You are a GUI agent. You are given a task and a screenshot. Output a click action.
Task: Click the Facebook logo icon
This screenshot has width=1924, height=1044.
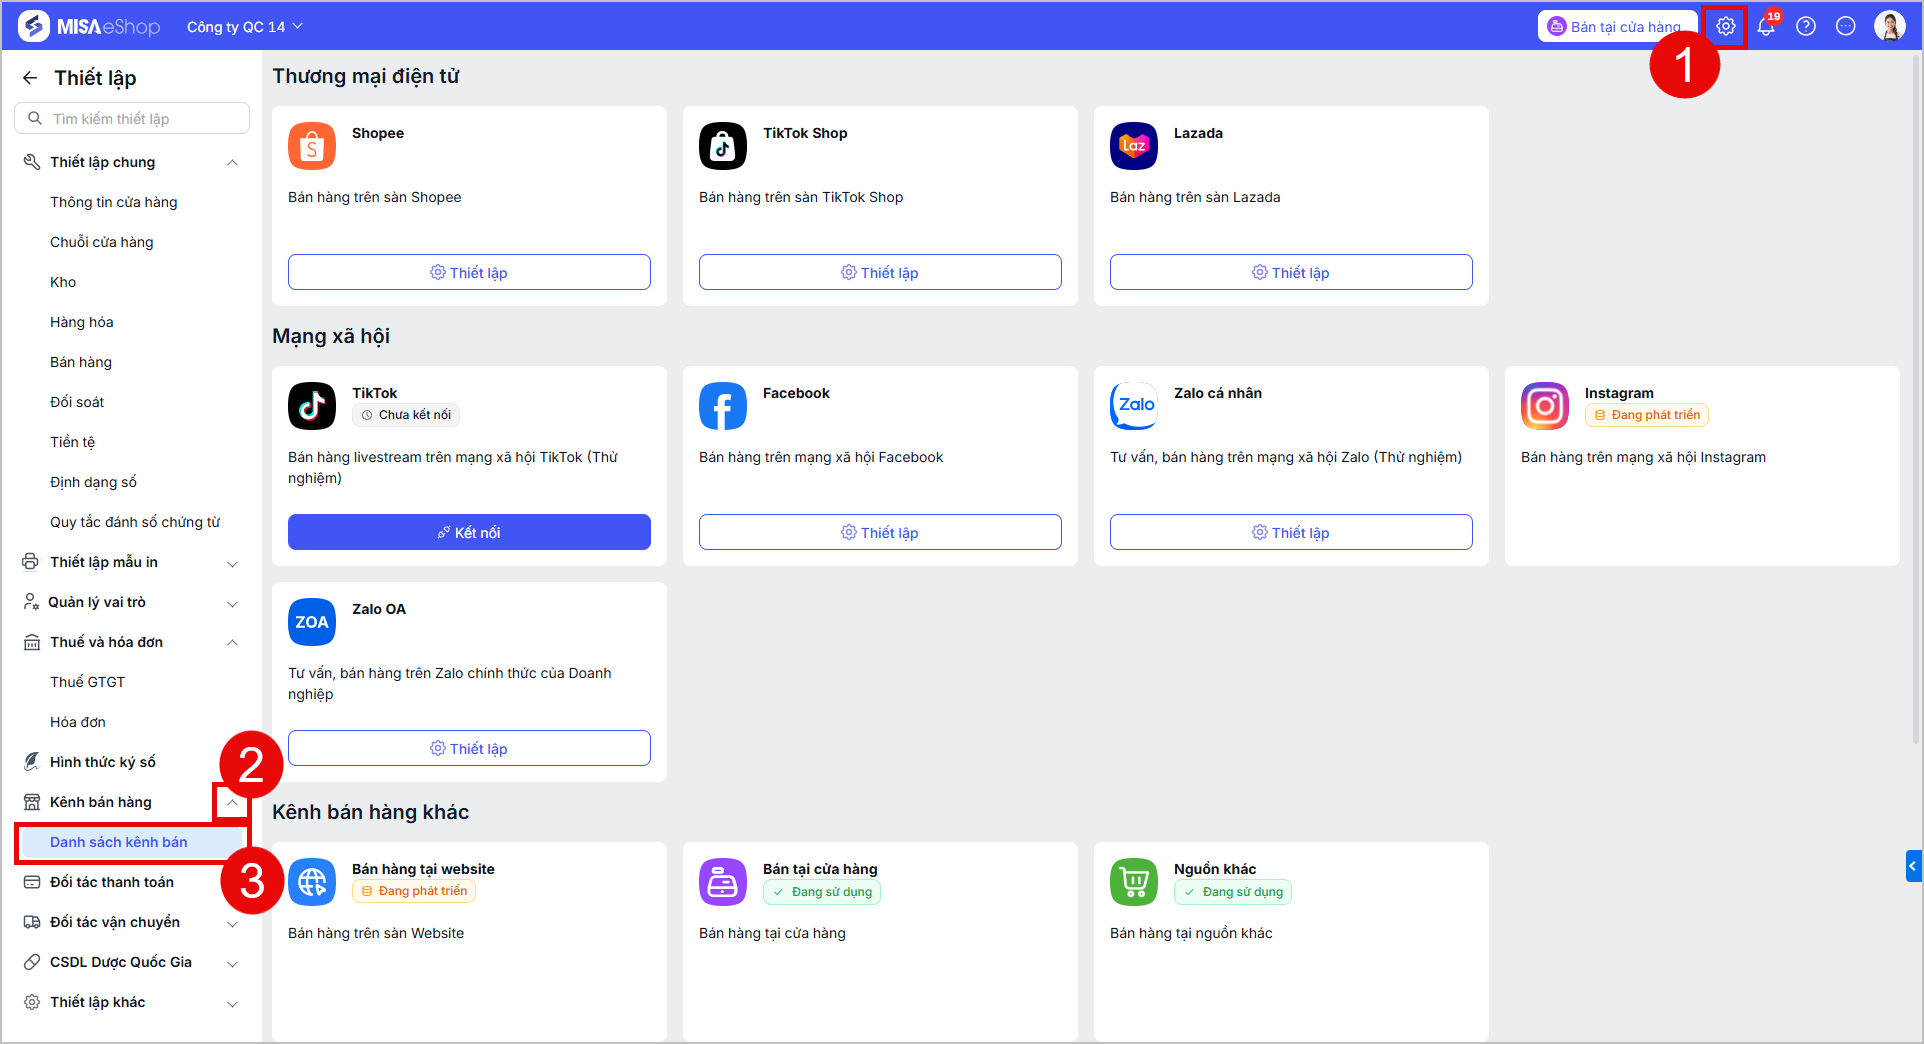(x=723, y=406)
